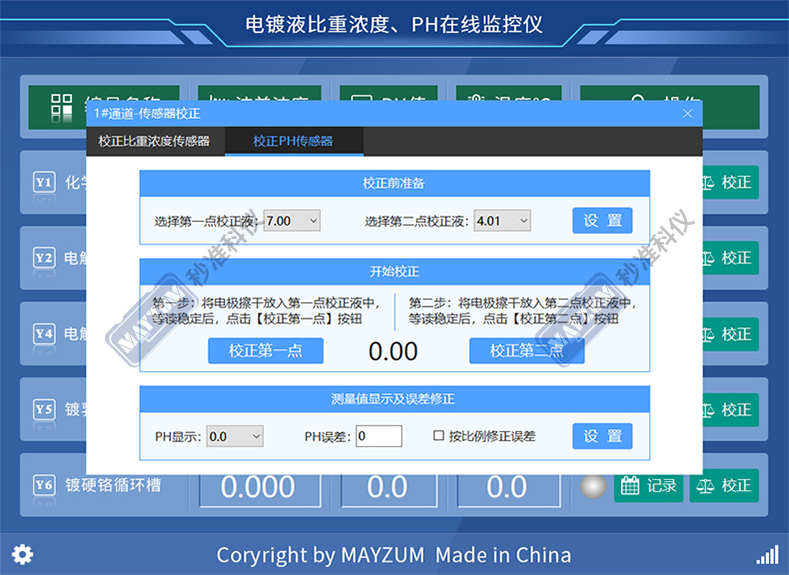Close the 传感器校正 dialog

coord(687,113)
